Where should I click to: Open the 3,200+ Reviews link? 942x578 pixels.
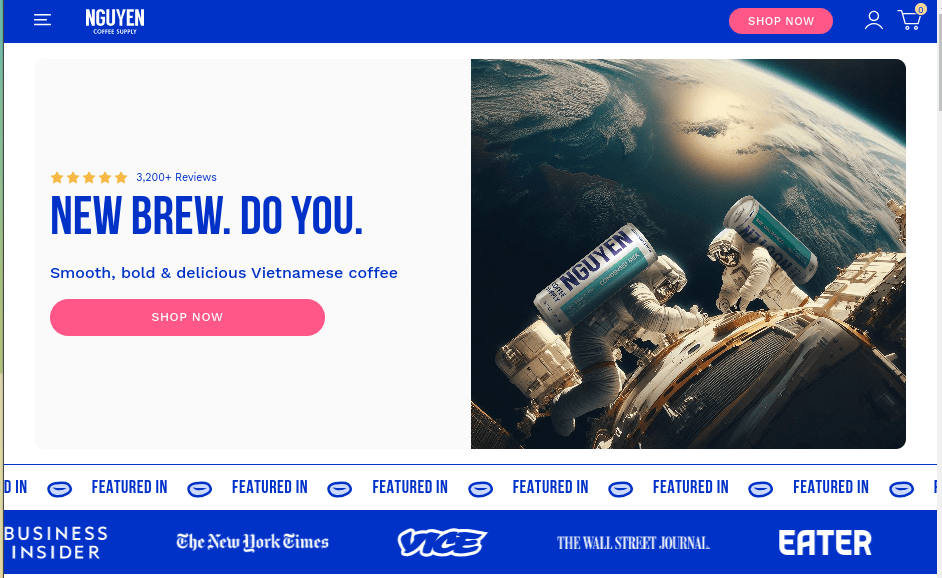click(176, 177)
